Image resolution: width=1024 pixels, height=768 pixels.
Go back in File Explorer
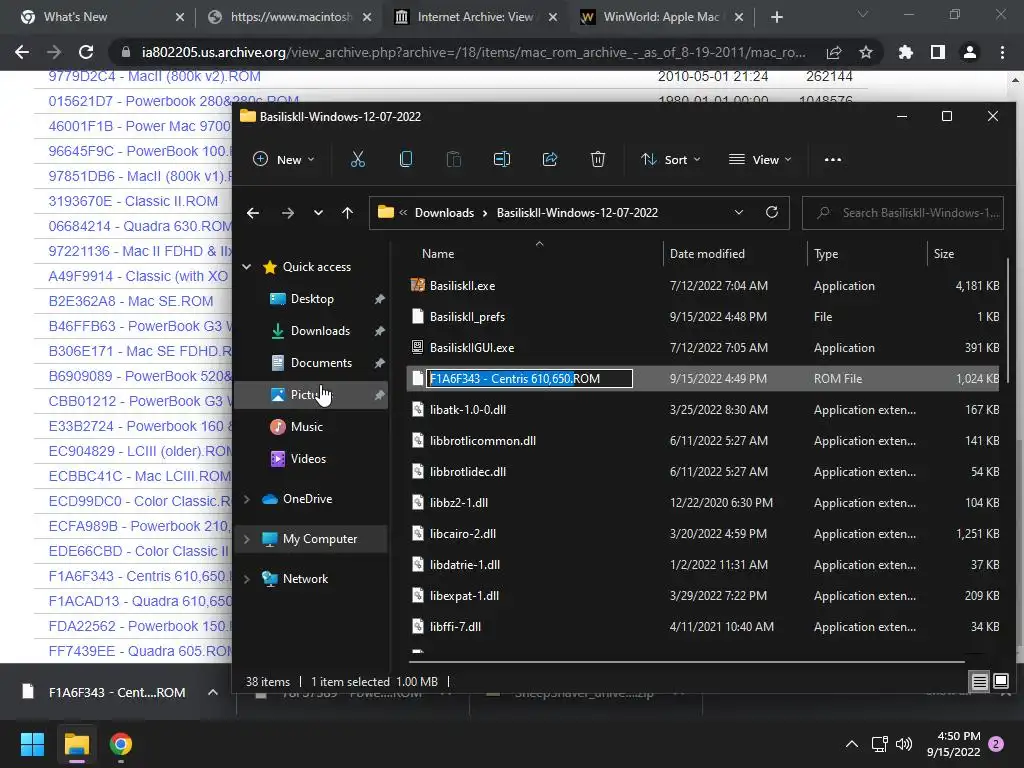coord(253,213)
